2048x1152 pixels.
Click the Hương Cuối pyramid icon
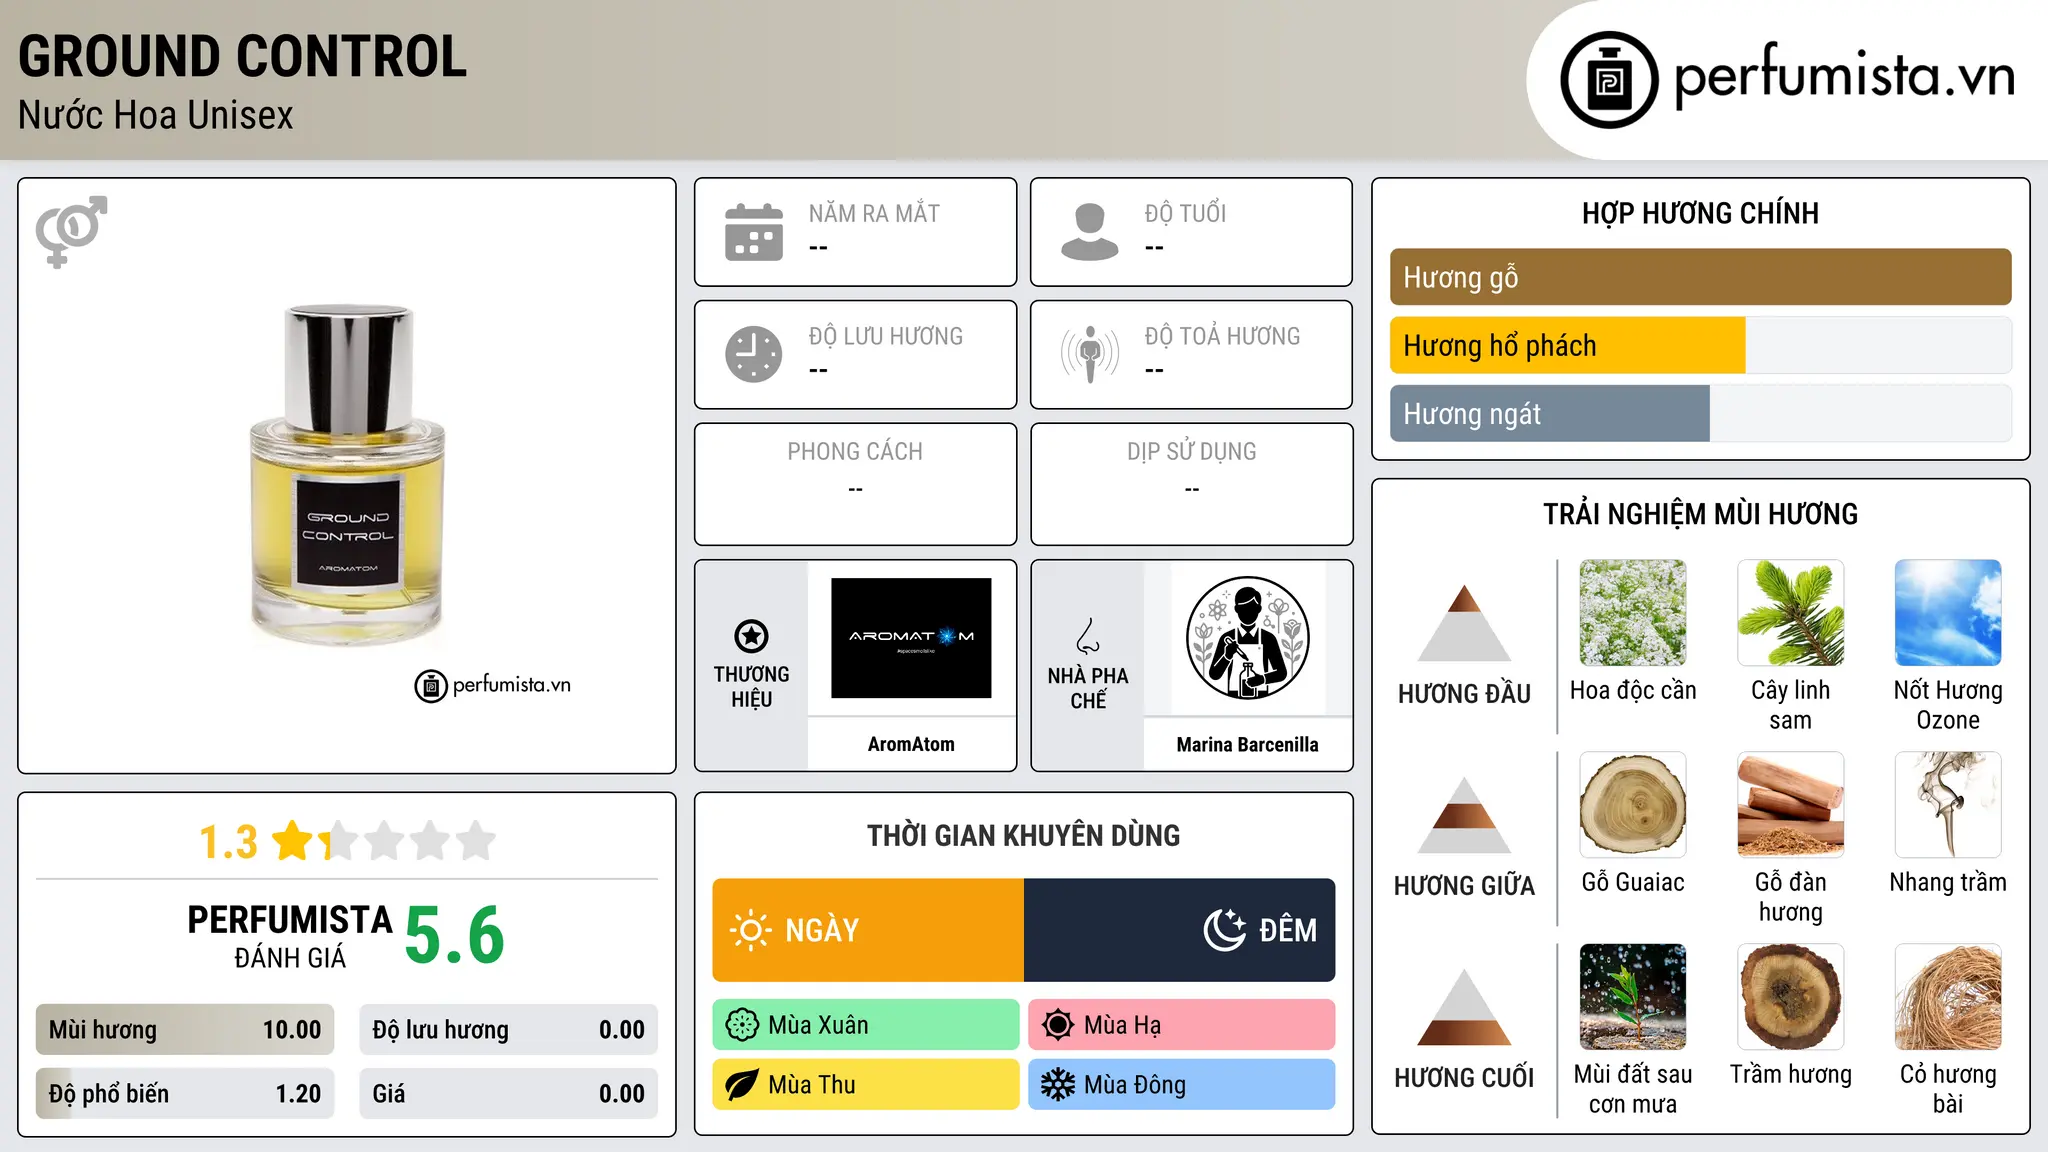1464,1007
